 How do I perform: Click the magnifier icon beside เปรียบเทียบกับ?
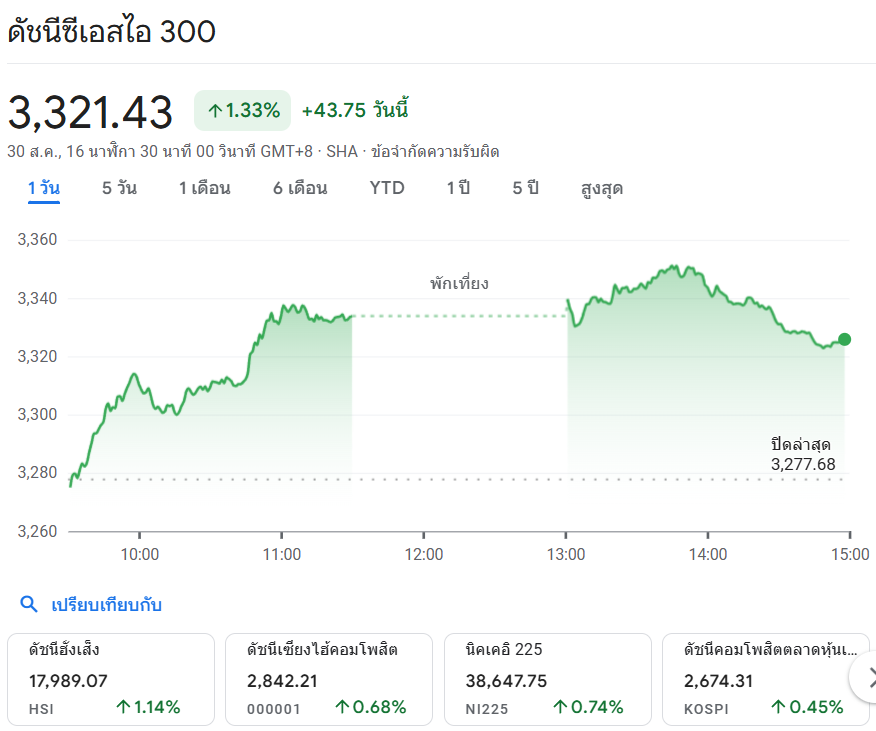coord(30,604)
